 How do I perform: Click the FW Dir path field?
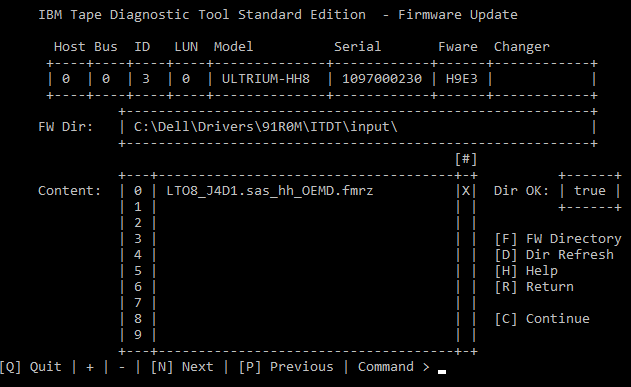(x=357, y=127)
